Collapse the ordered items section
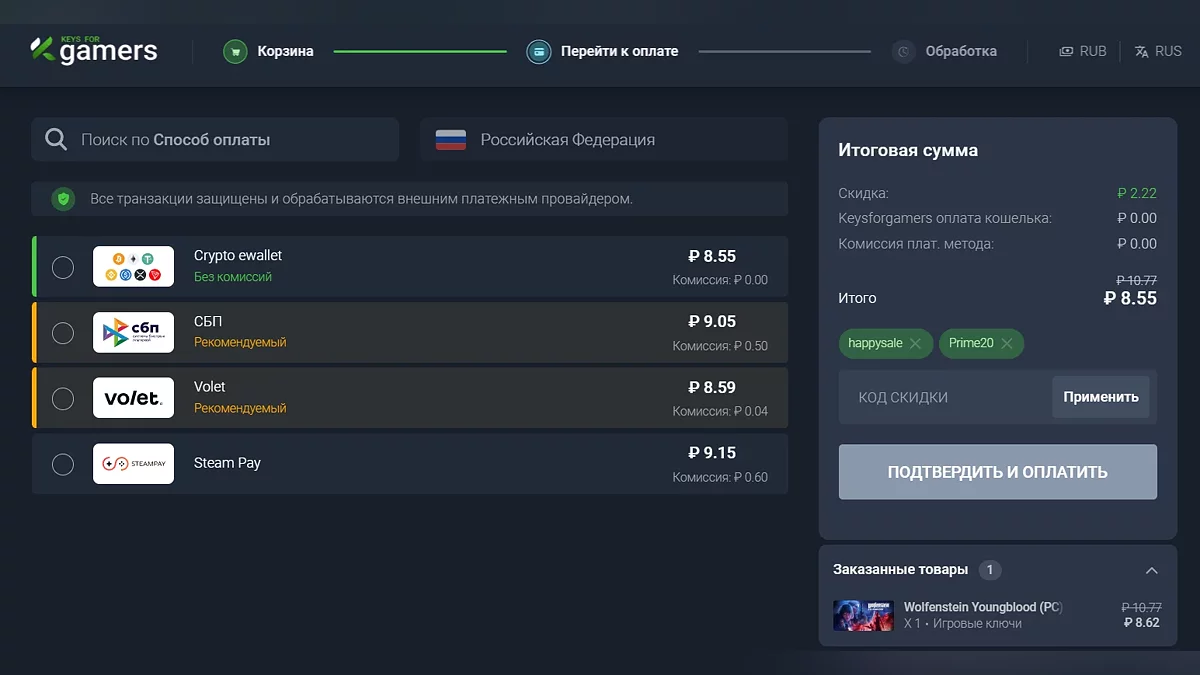 (1151, 570)
